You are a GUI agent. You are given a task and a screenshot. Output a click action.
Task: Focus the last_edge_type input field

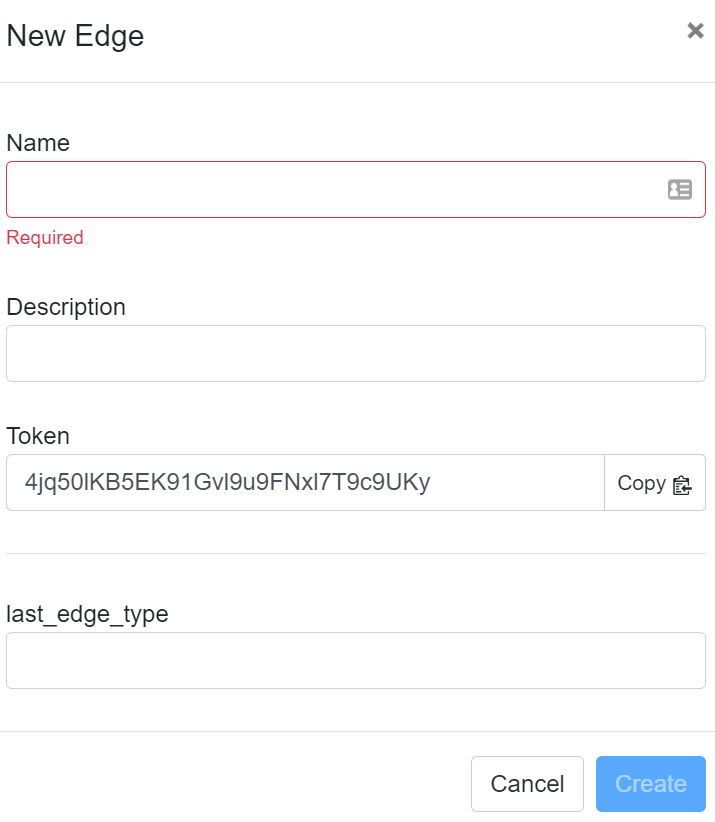click(x=355, y=660)
